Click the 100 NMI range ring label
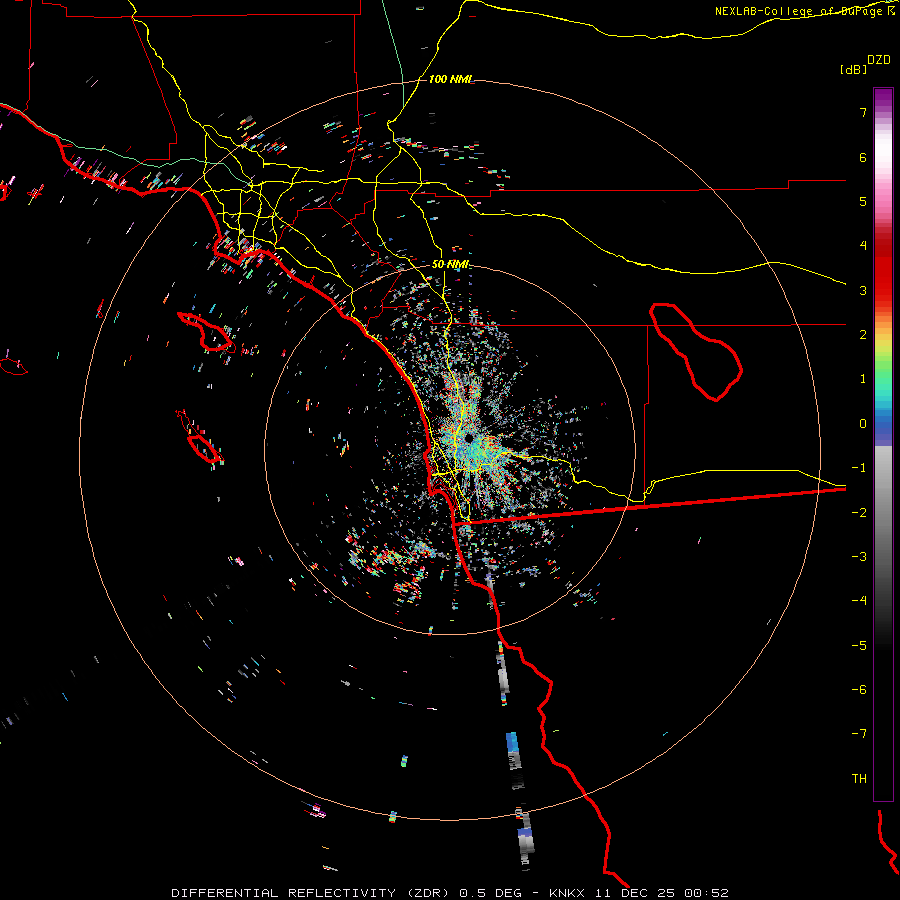 pyautogui.click(x=451, y=79)
